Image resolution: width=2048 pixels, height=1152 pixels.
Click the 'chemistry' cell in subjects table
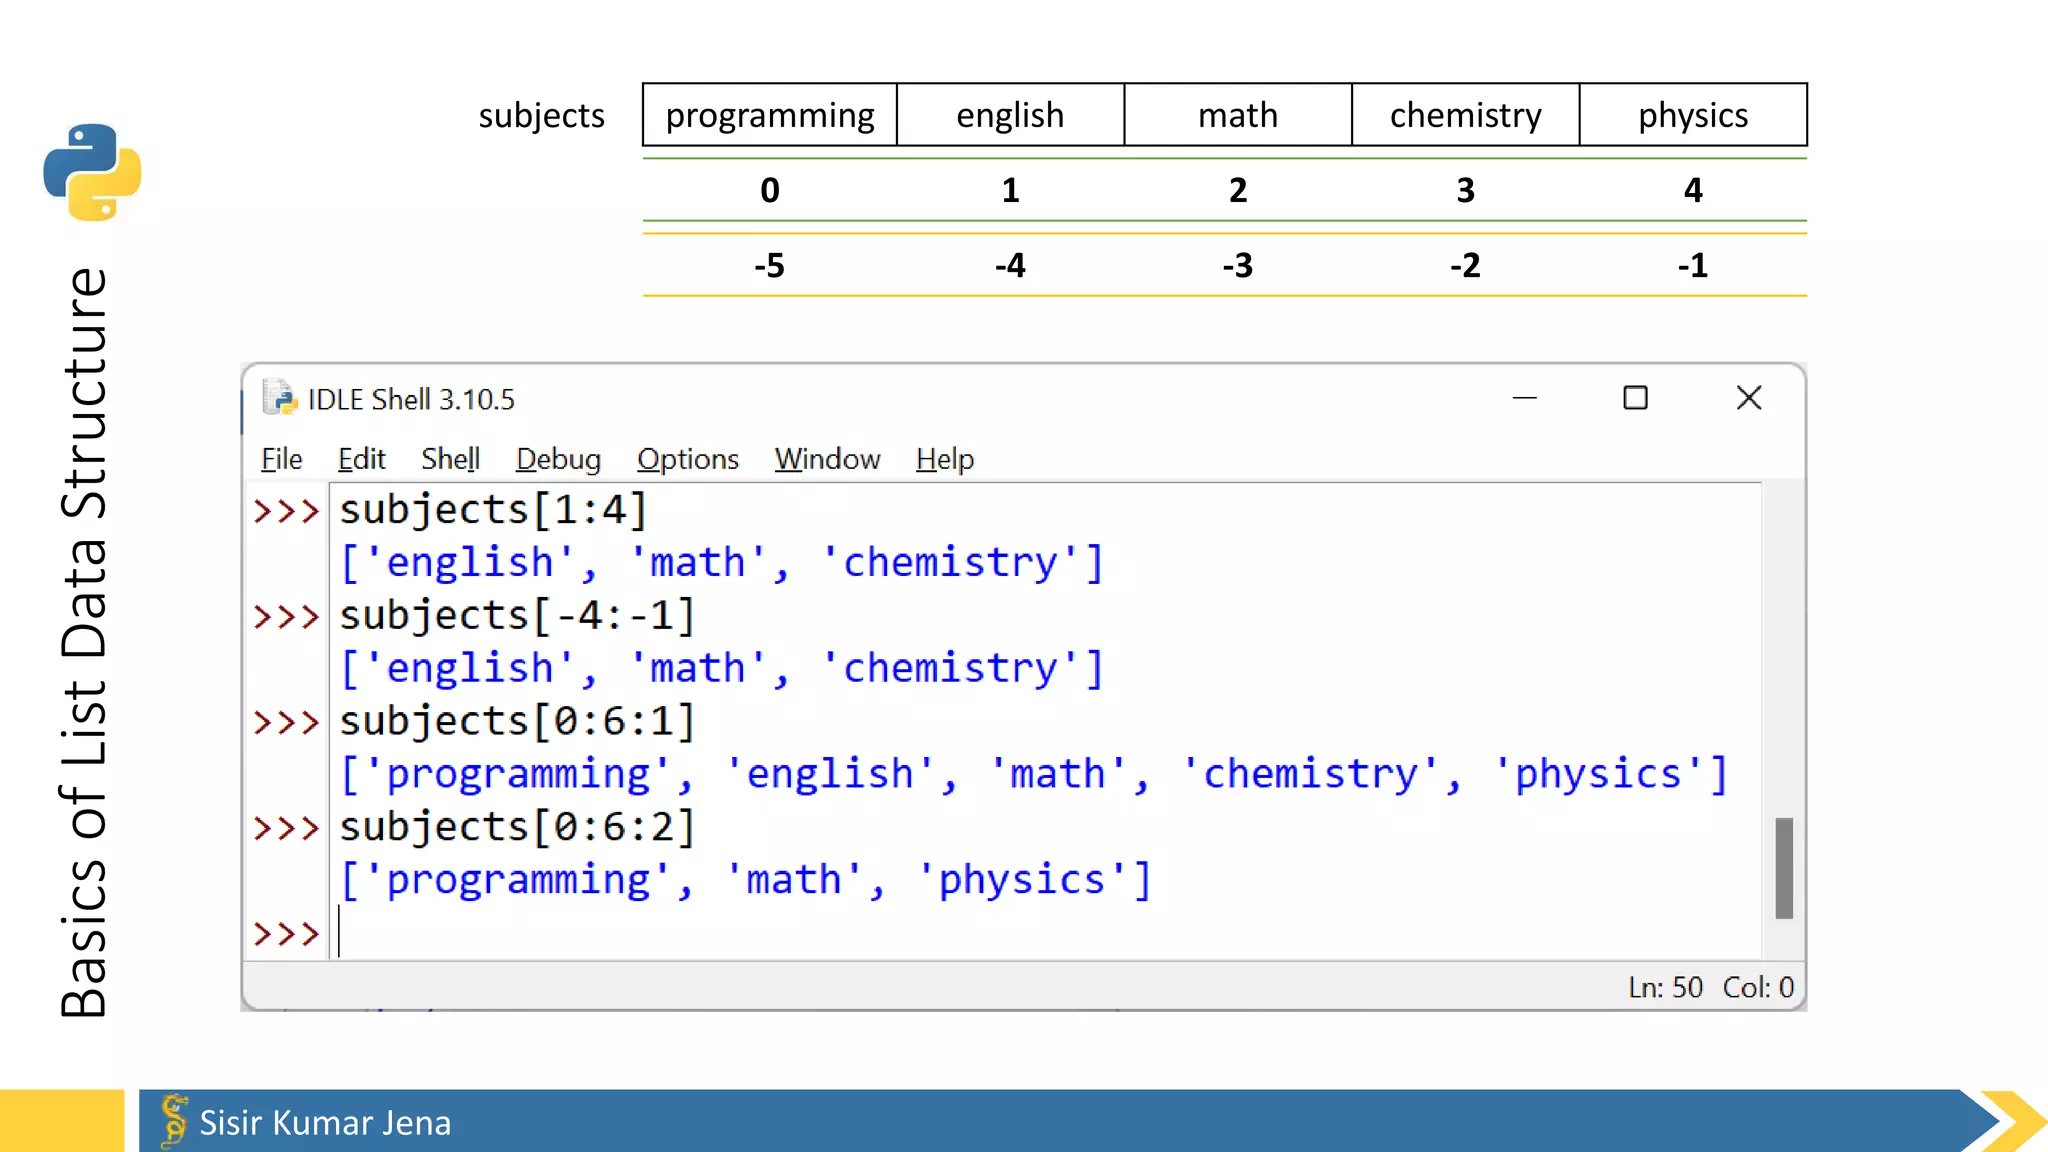point(1466,115)
